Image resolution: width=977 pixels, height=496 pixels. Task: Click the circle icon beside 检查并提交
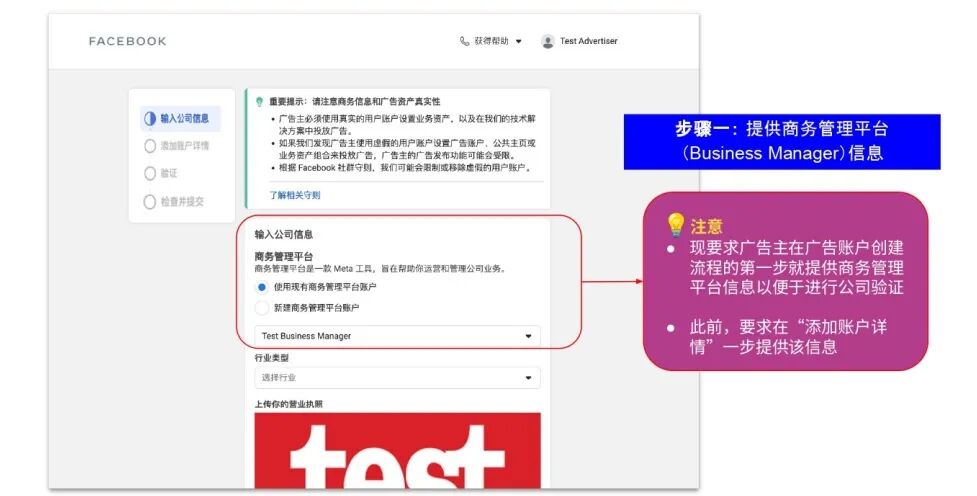click(x=150, y=202)
